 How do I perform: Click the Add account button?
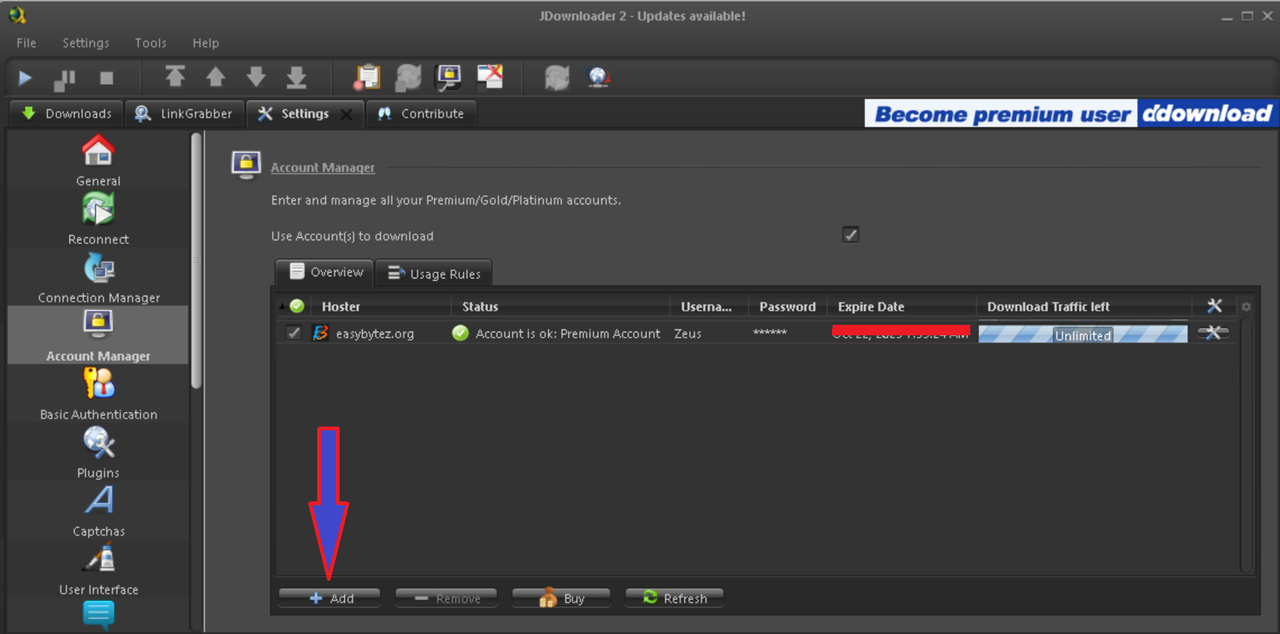point(330,598)
